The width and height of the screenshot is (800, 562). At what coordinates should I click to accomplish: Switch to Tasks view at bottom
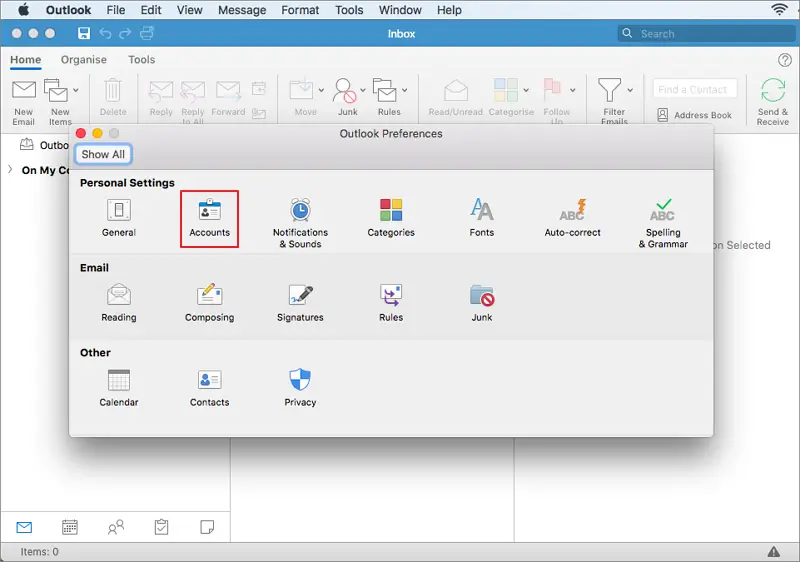[161, 527]
